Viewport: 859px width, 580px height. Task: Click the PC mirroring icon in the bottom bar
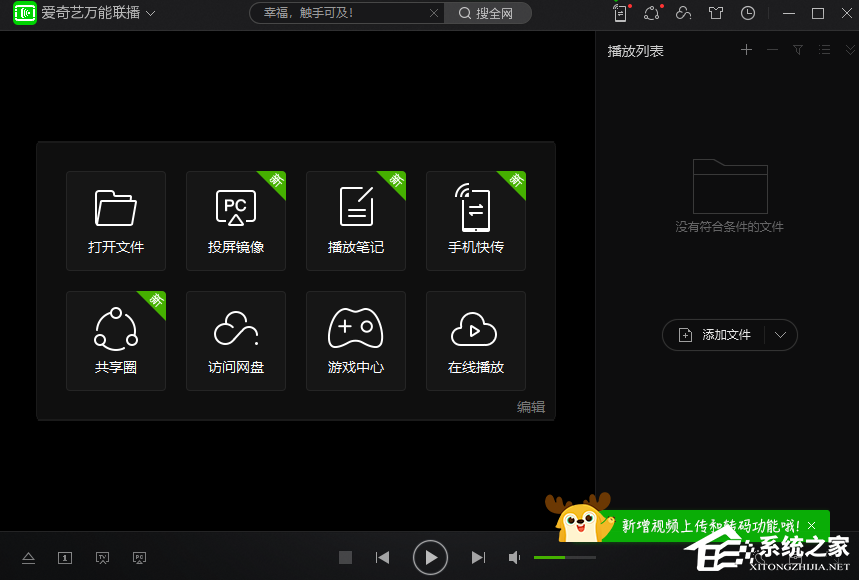tap(140, 558)
